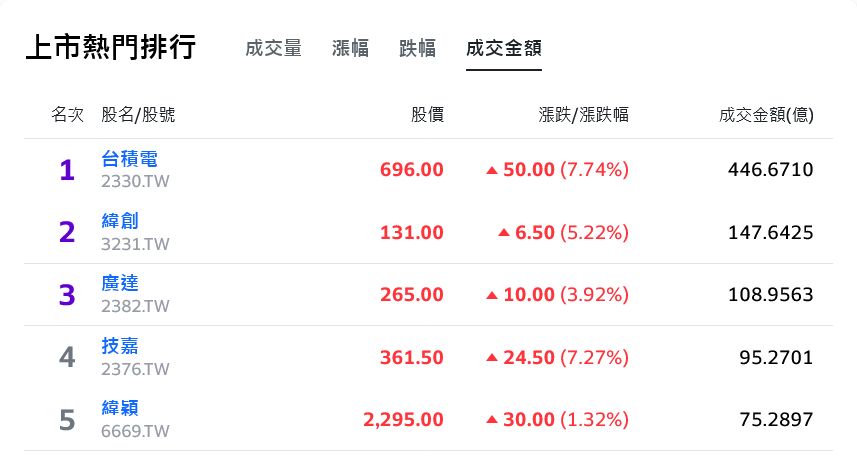
Task: Click the 2330.TW ticker code
Action: click(135, 181)
